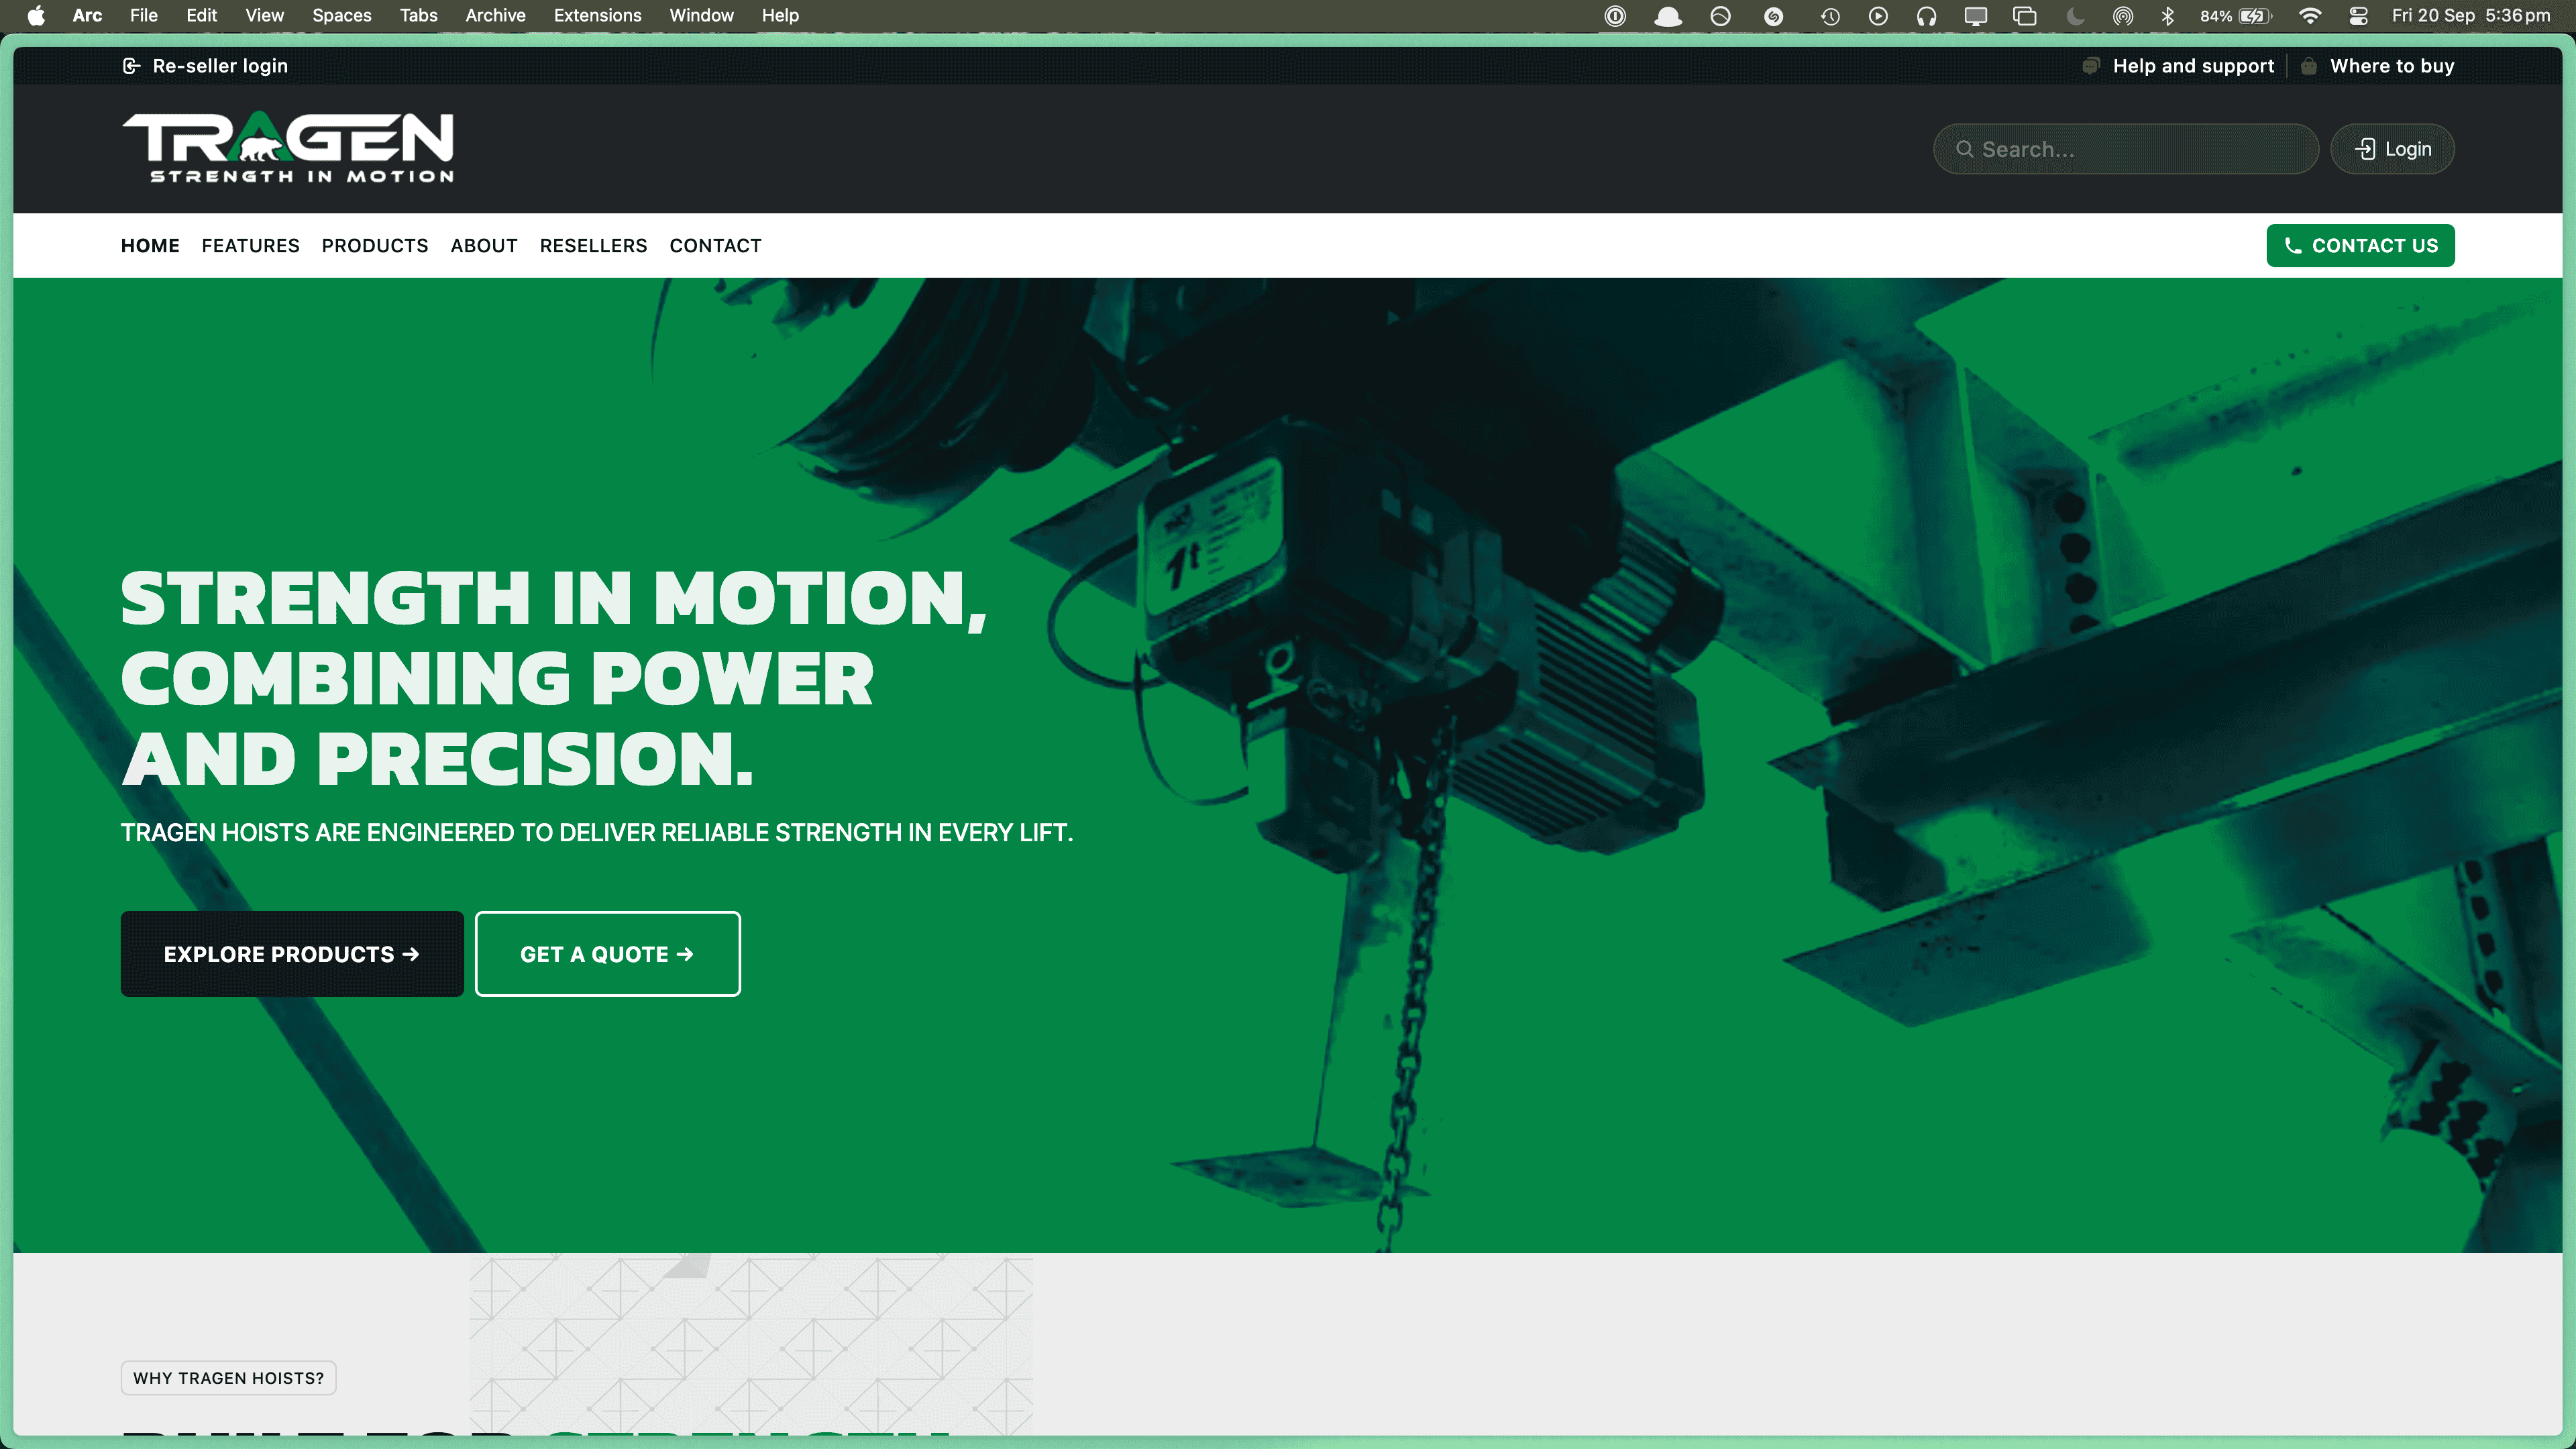Click the EXPLORE PRODUCTS button
The width and height of the screenshot is (2576, 1449).
(292, 954)
